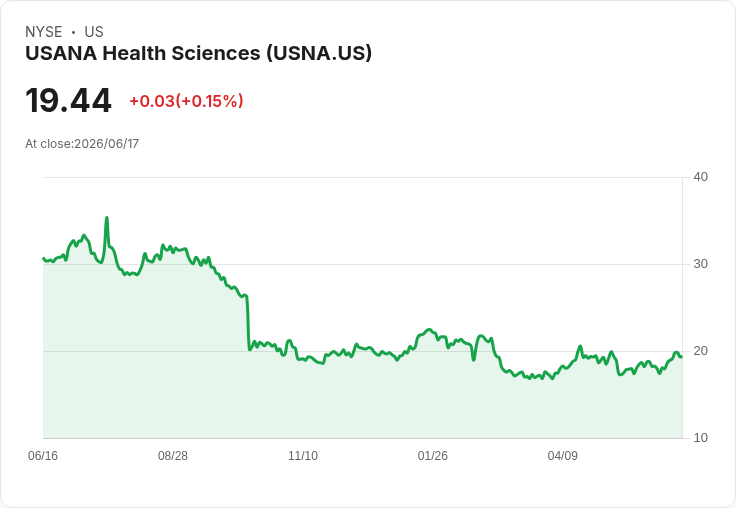Click the last data point at the chart's right end

click(682, 357)
